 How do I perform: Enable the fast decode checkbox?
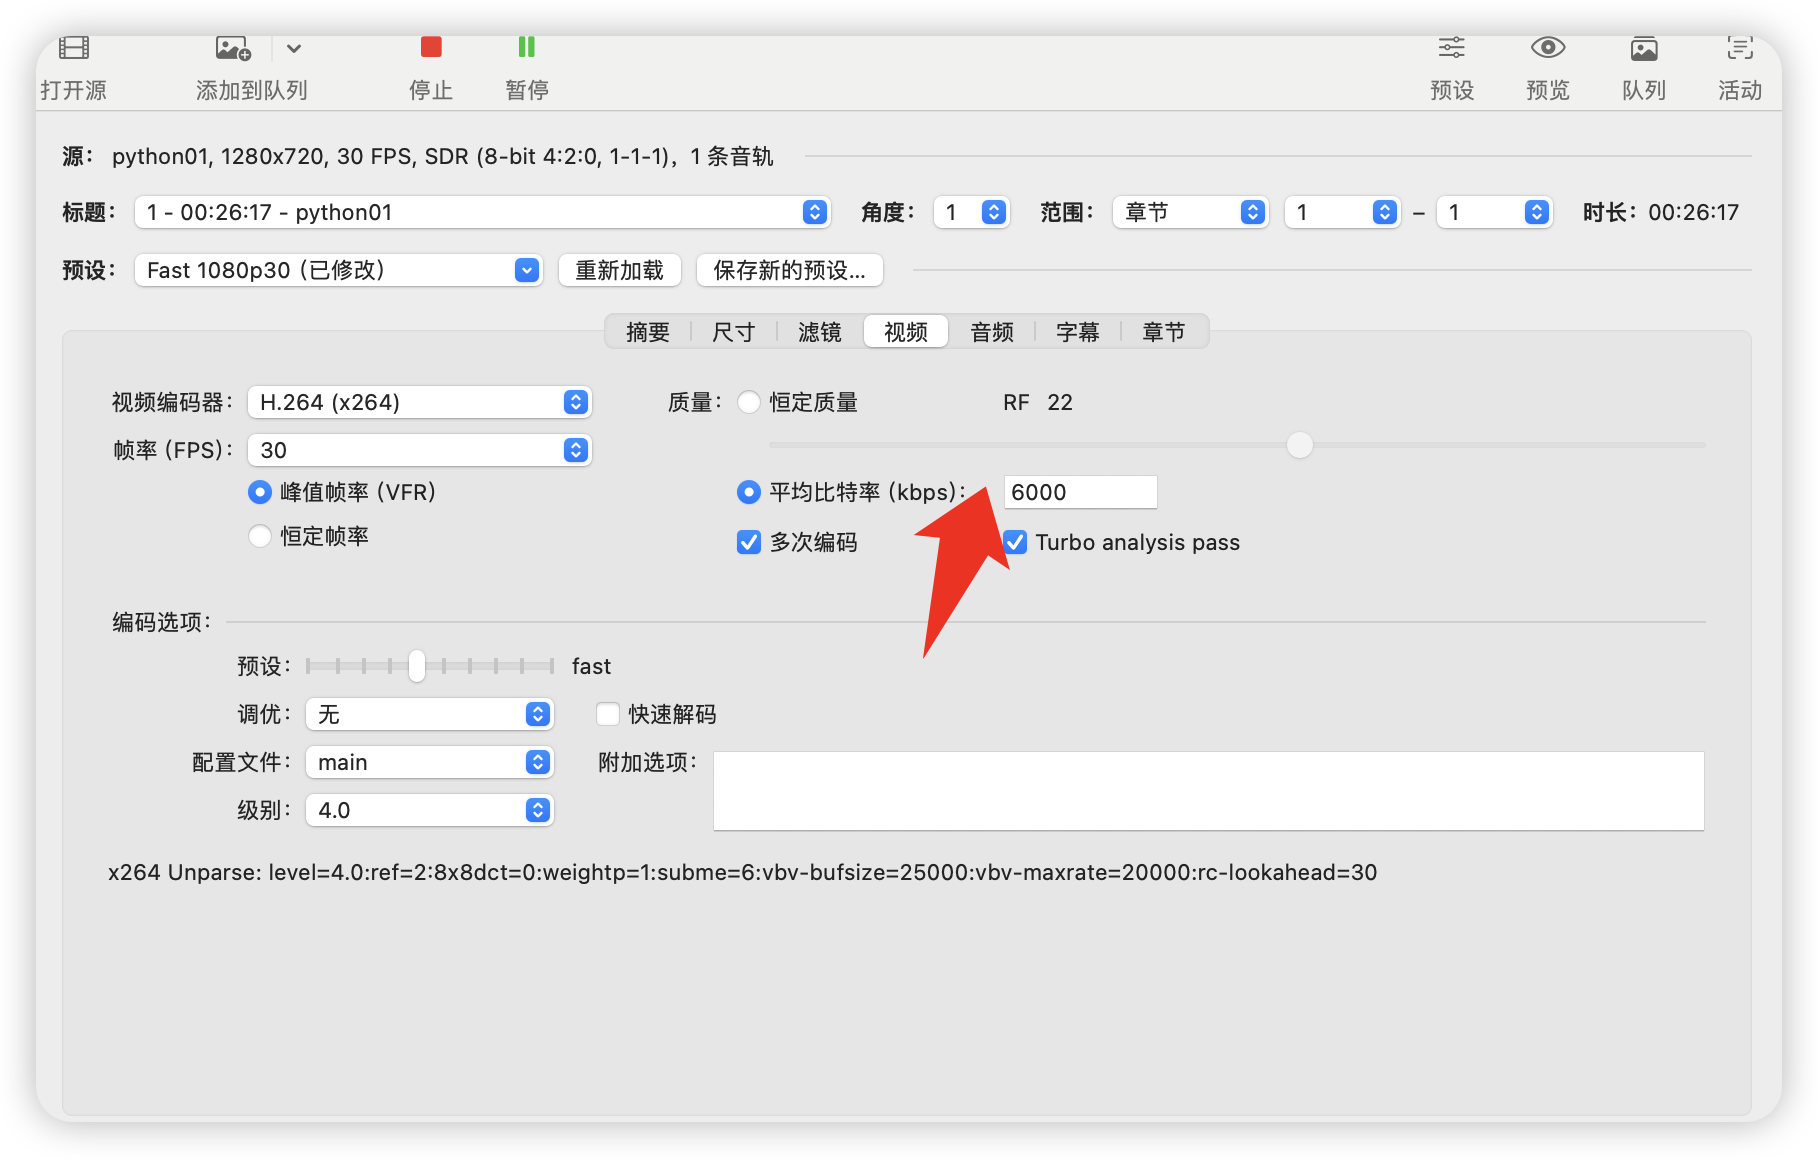(x=608, y=714)
